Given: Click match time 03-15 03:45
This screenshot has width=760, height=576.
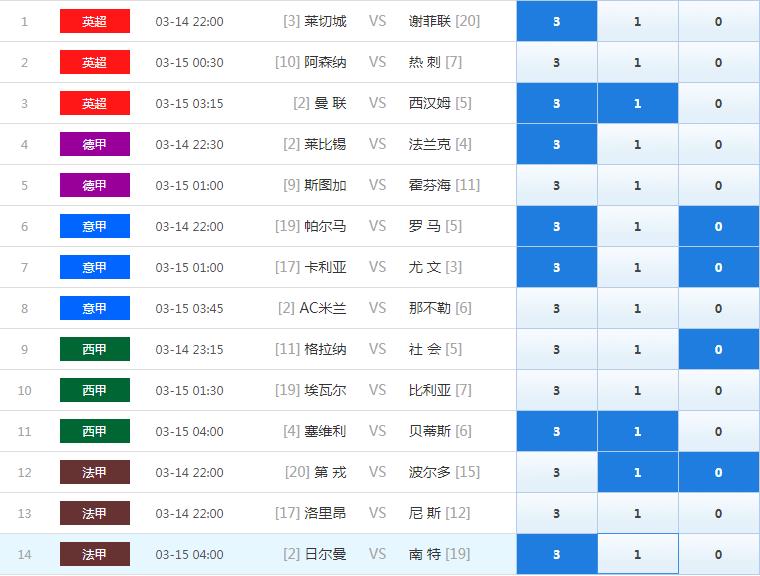Looking at the screenshot, I should pyautogui.click(x=190, y=308).
